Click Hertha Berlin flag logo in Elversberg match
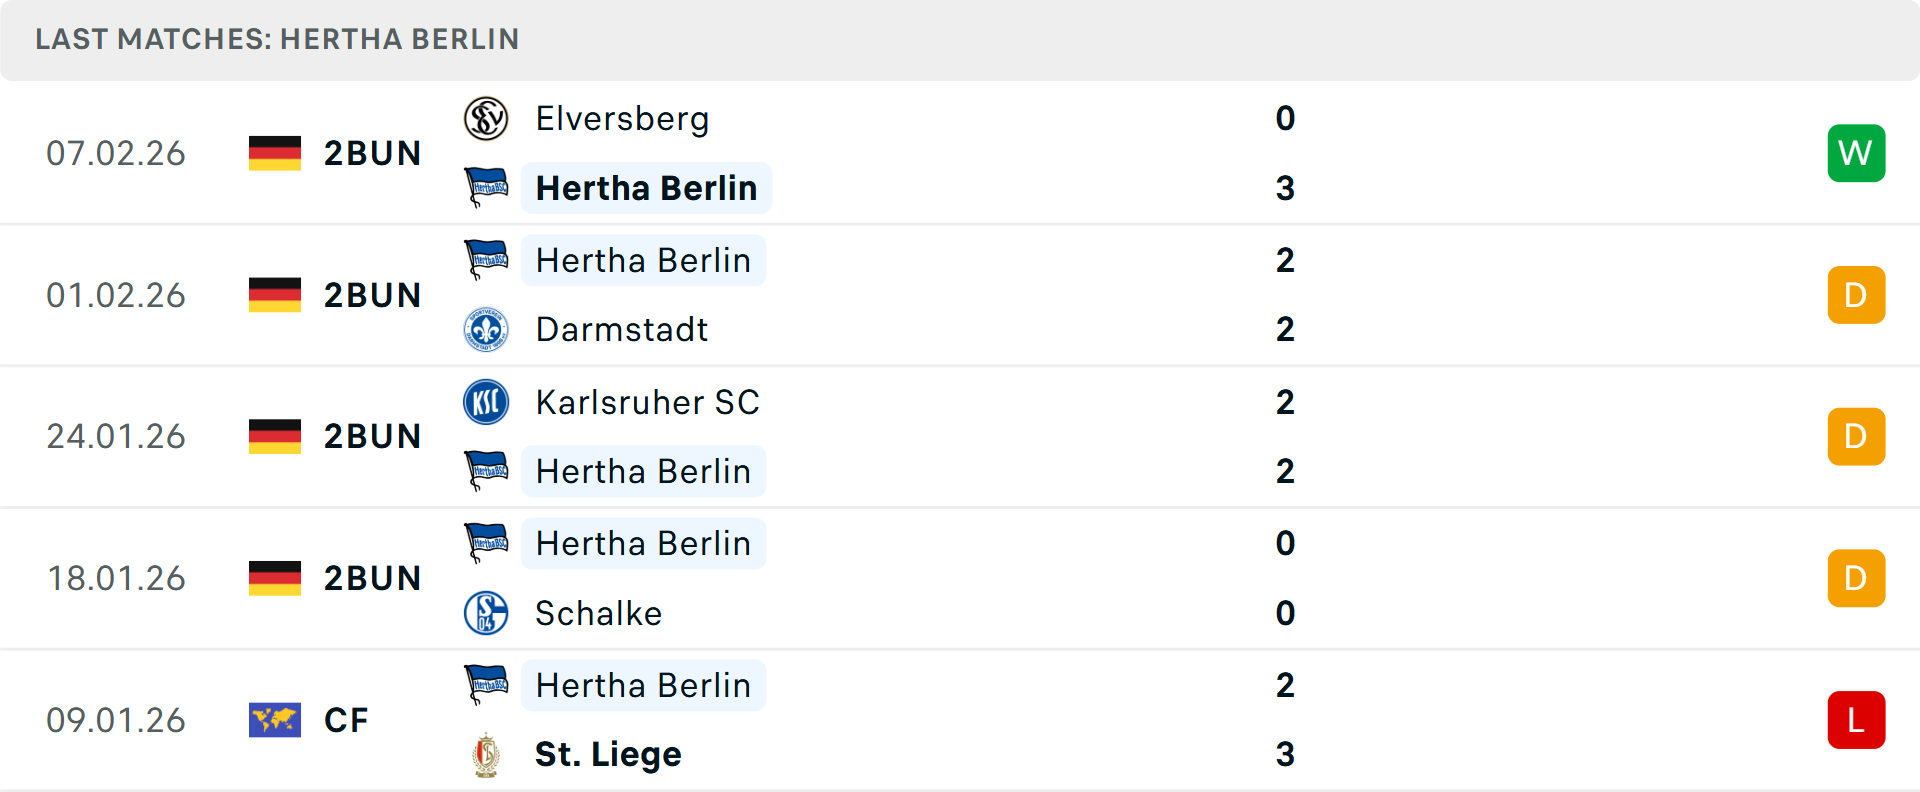The width and height of the screenshot is (1920, 792). tap(486, 188)
